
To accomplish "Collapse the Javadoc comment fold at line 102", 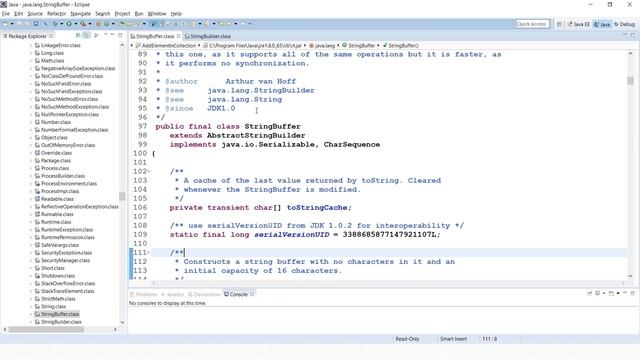I will [x=149, y=171].
